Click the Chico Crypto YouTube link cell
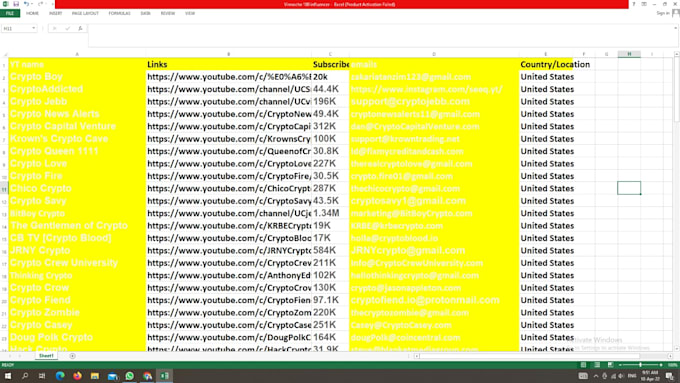 (x=229, y=189)
